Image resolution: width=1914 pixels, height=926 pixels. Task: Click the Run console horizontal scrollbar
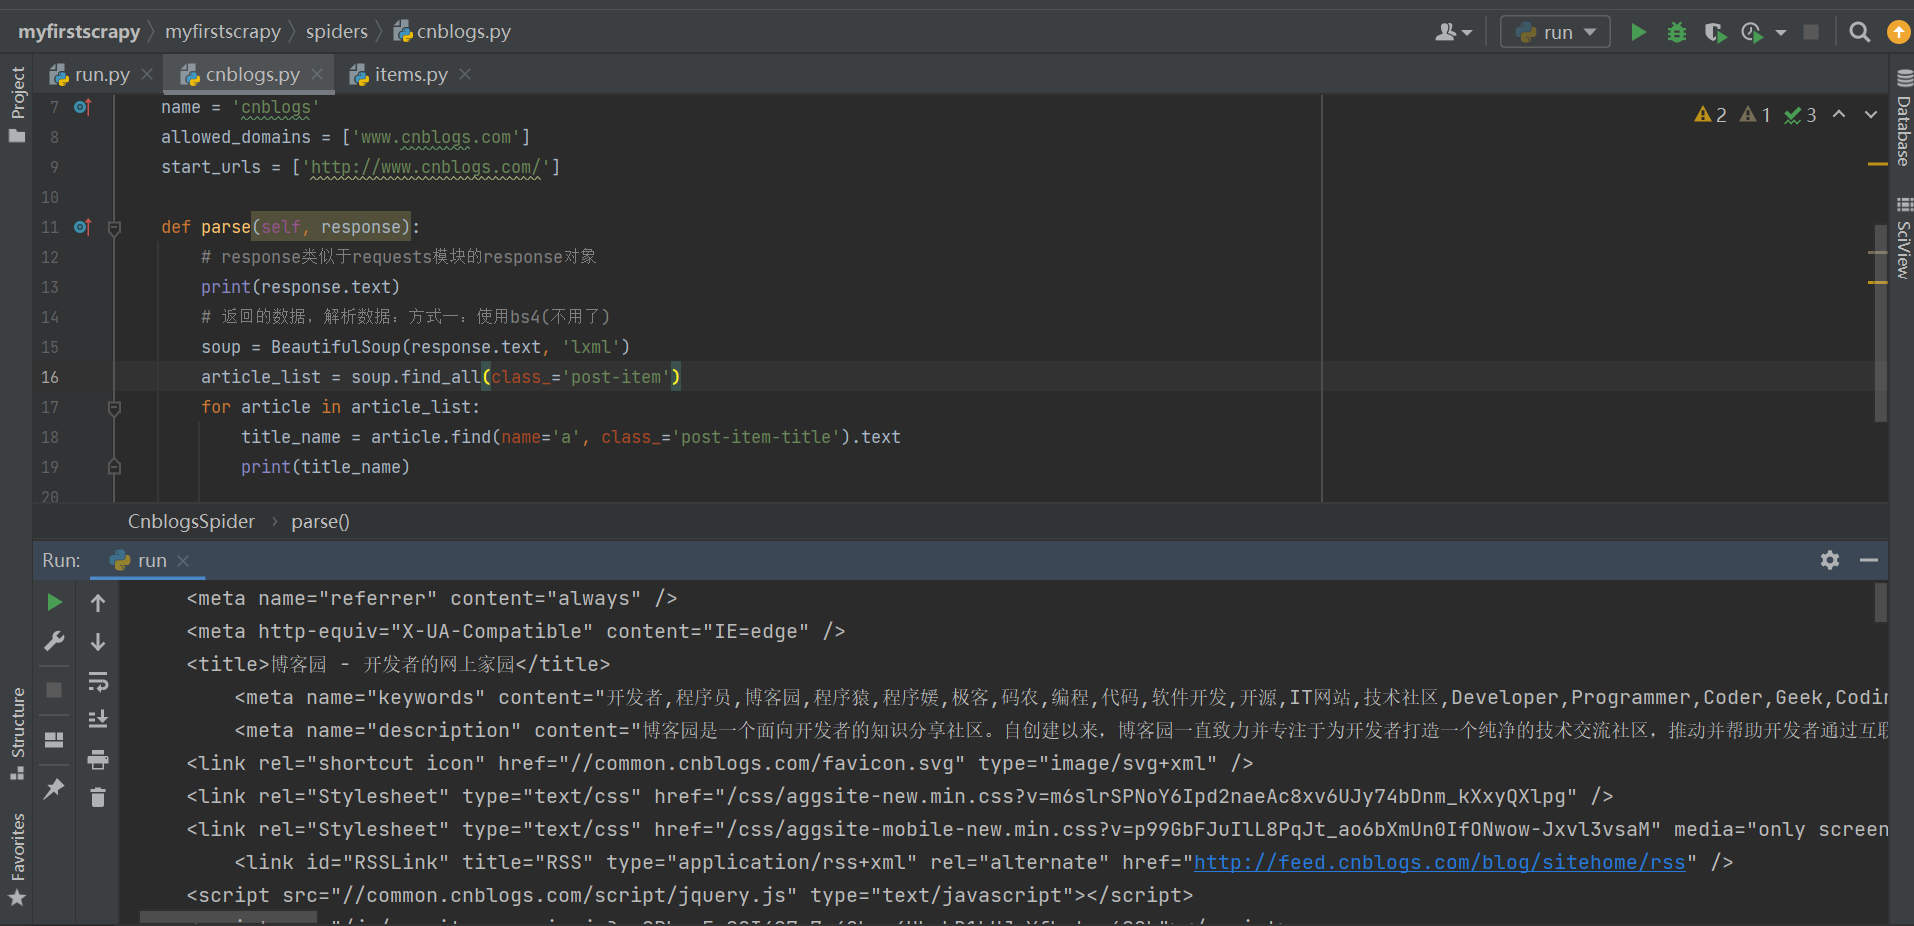coord(228,917)
